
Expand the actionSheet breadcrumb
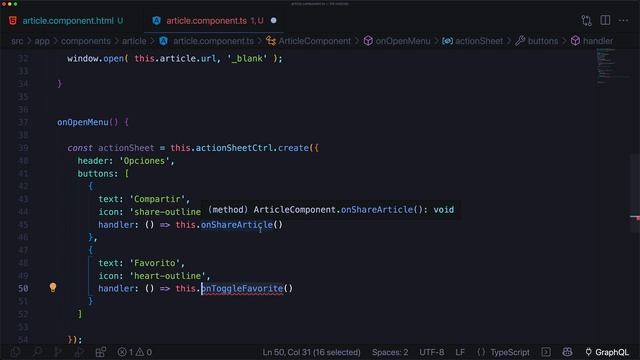[x=479, y=41]
